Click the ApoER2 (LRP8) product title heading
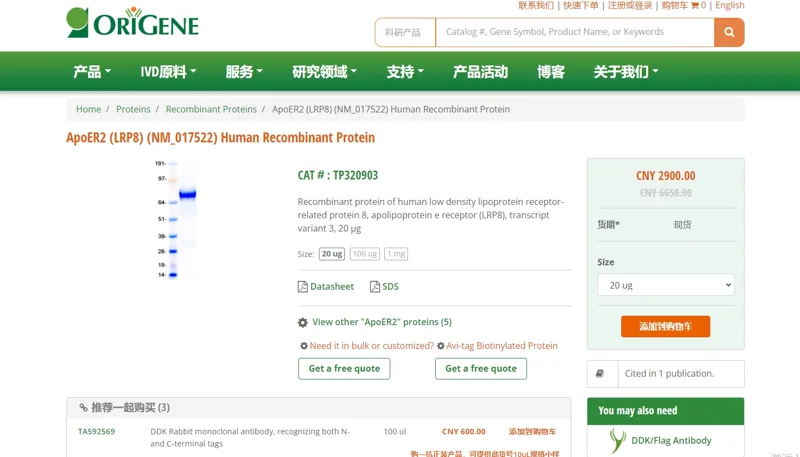The height and width of the screenshot is (457, 800). coord(220,138)
